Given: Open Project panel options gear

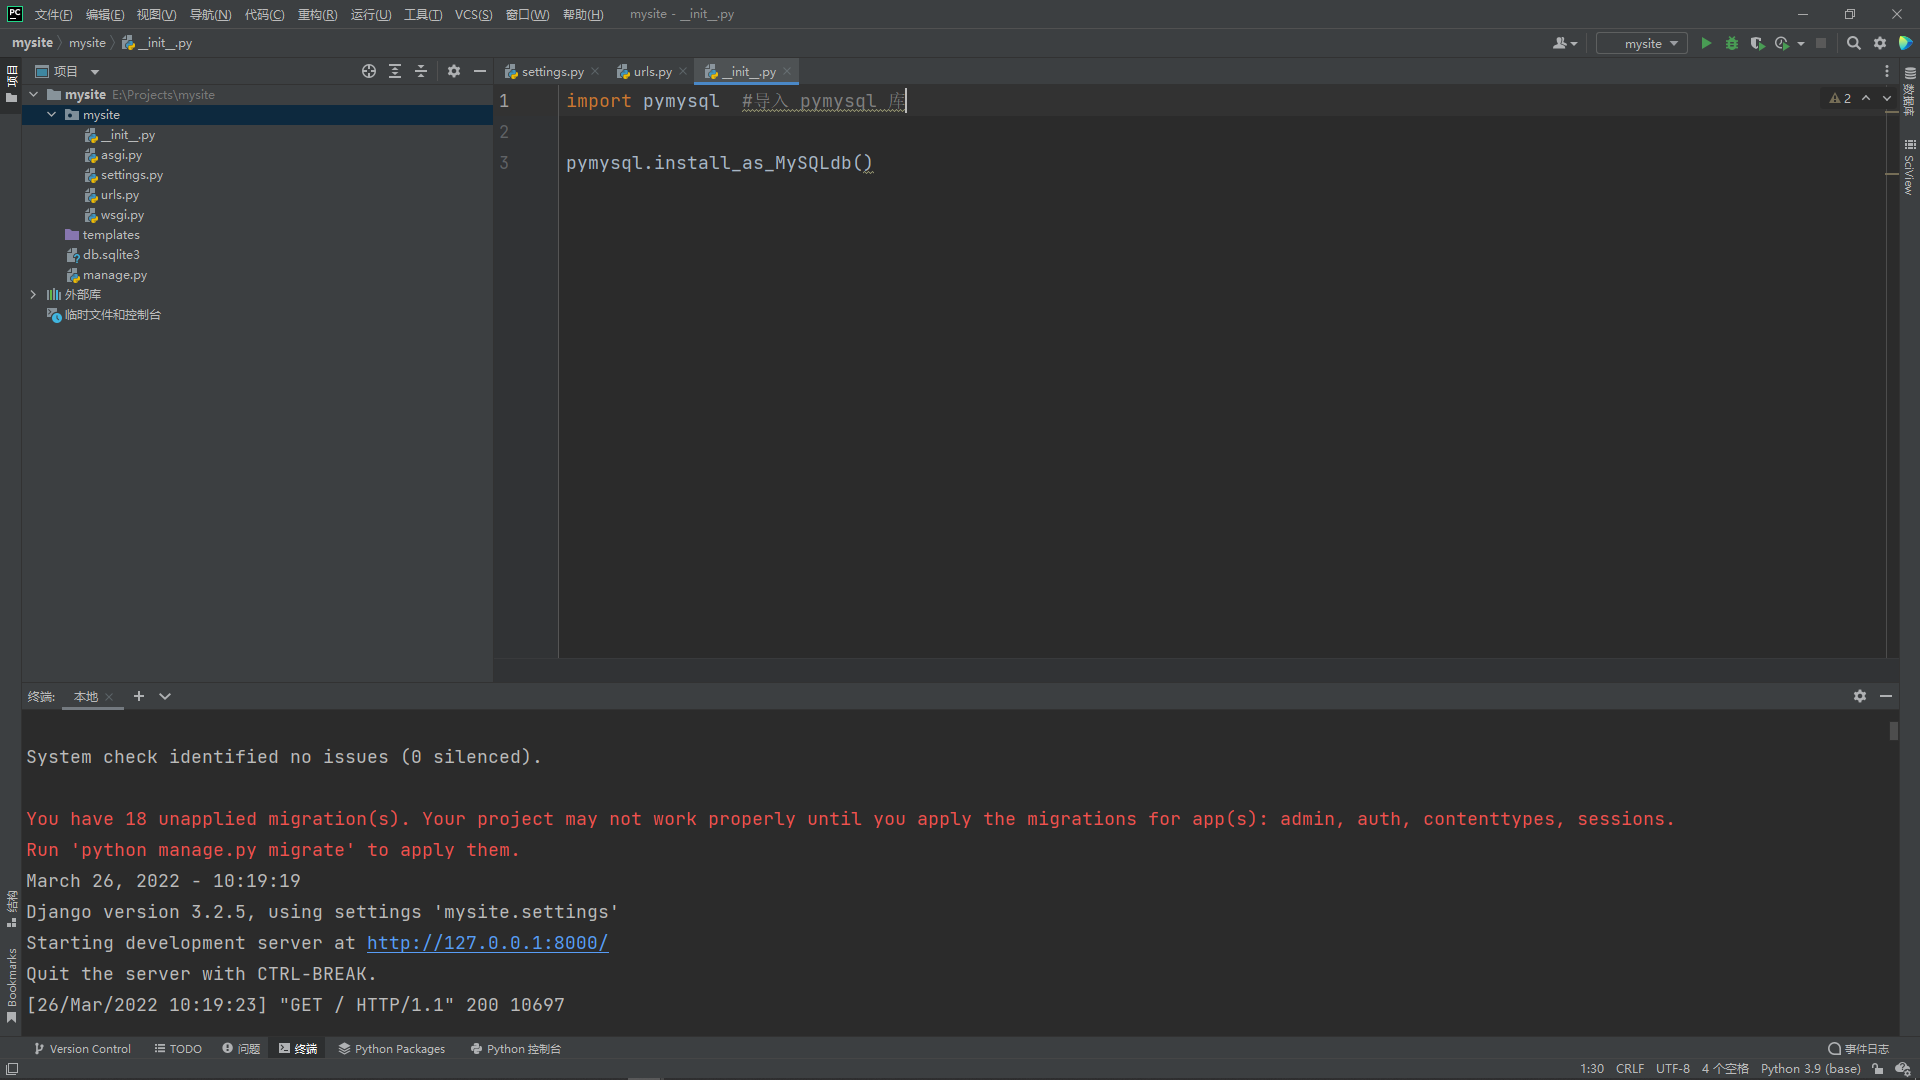Looking at the screenshot, I should [x=454, y=71].
